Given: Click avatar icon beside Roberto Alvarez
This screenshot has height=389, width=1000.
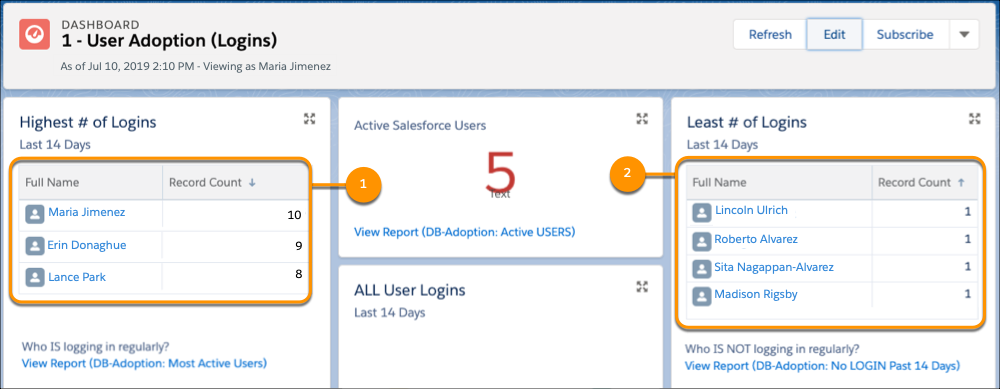Looking at the screenshot, I should (x=702, y=241).
